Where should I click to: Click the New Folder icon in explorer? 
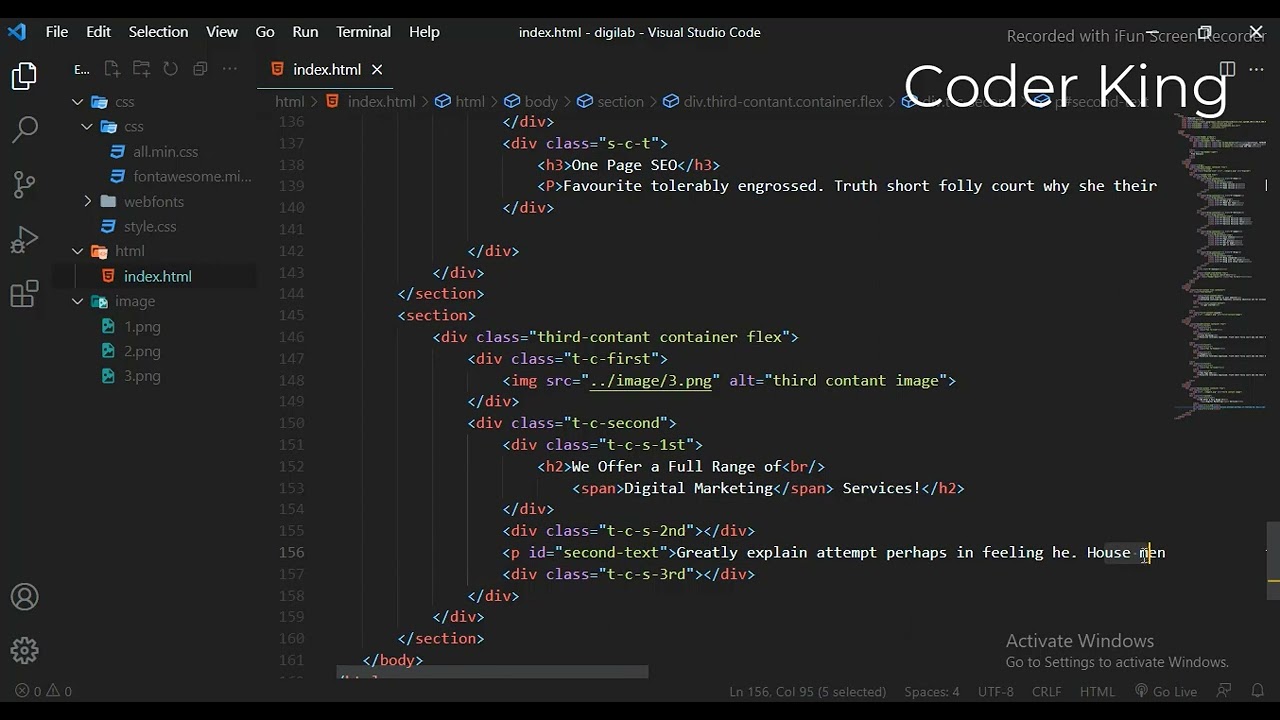click(141, 69)
